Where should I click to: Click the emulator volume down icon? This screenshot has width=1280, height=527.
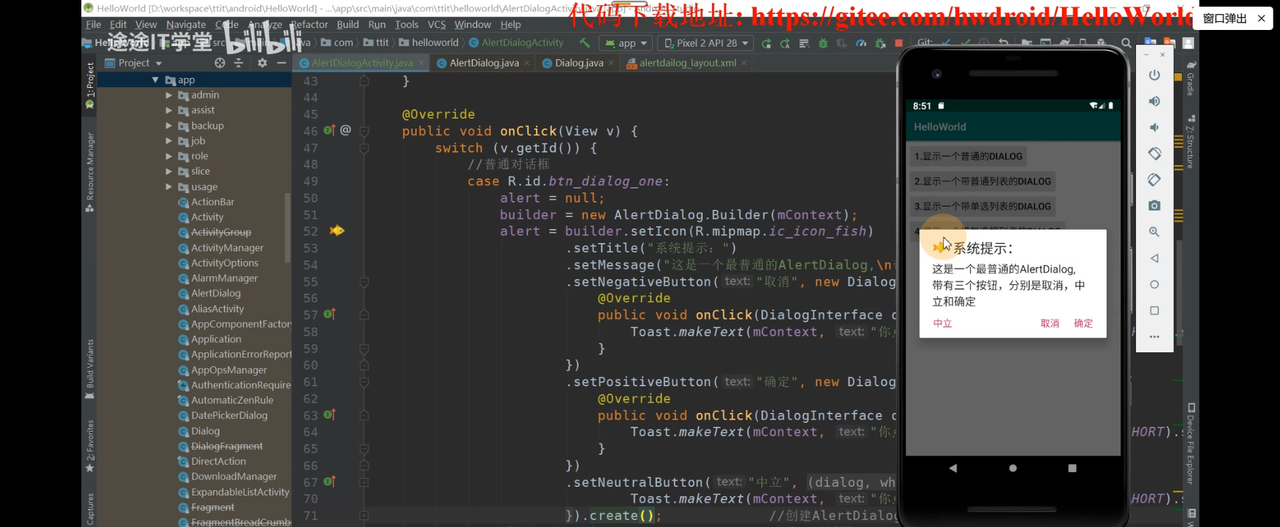click(x=1154, y=127)
